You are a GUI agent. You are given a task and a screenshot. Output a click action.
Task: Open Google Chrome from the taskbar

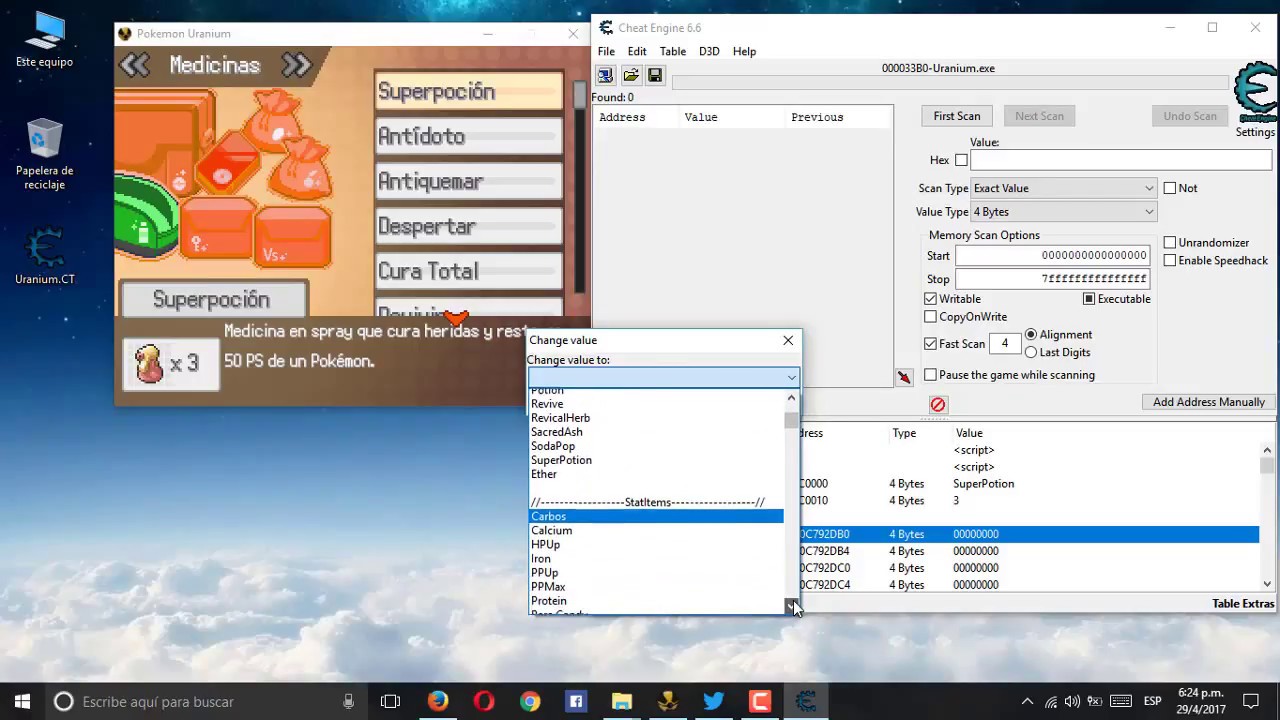coord(530,701)
